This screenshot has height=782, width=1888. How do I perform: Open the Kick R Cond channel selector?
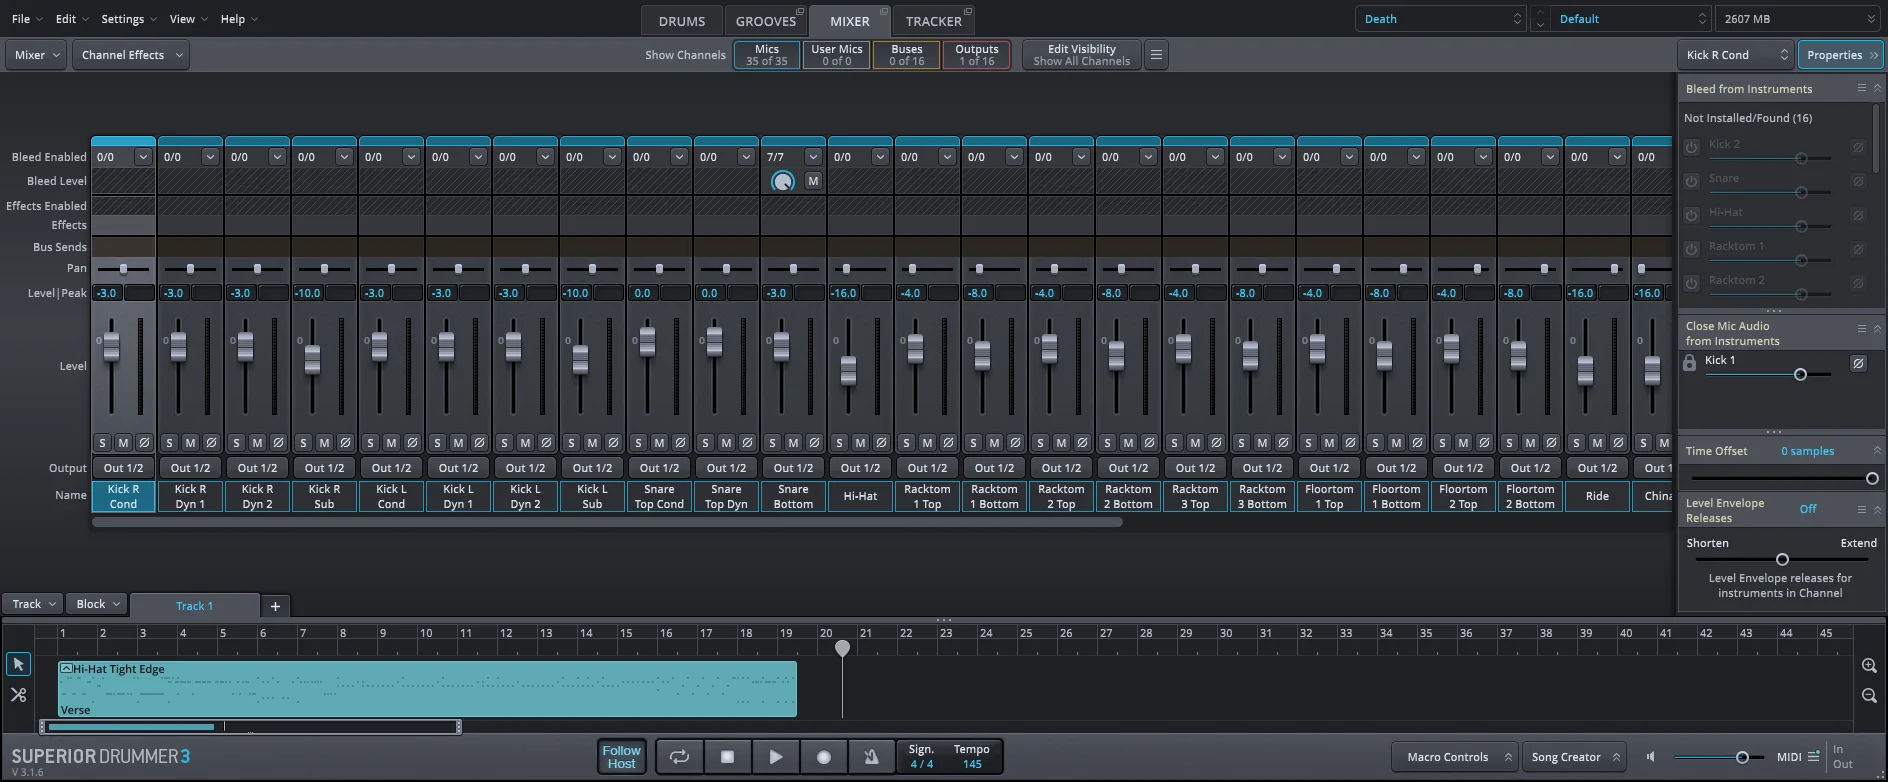tap(1735, 55)
